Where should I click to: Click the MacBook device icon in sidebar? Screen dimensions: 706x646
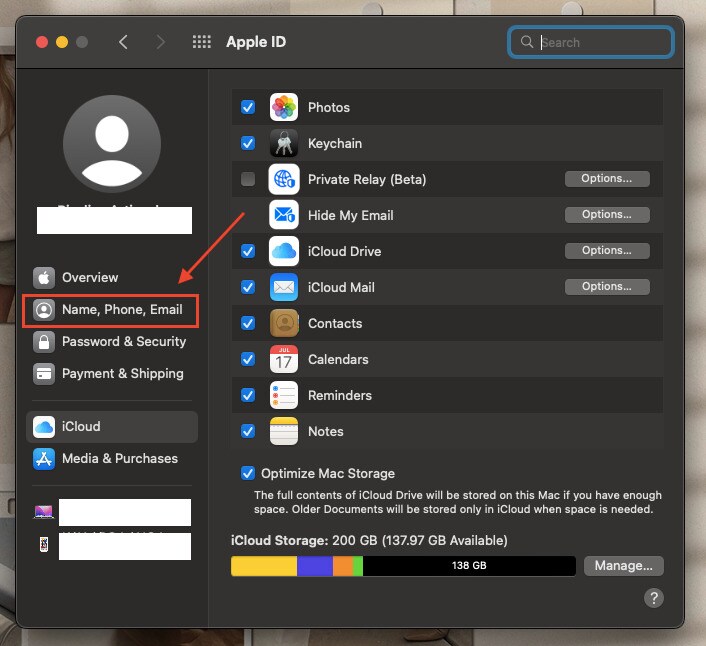(44, 512)
